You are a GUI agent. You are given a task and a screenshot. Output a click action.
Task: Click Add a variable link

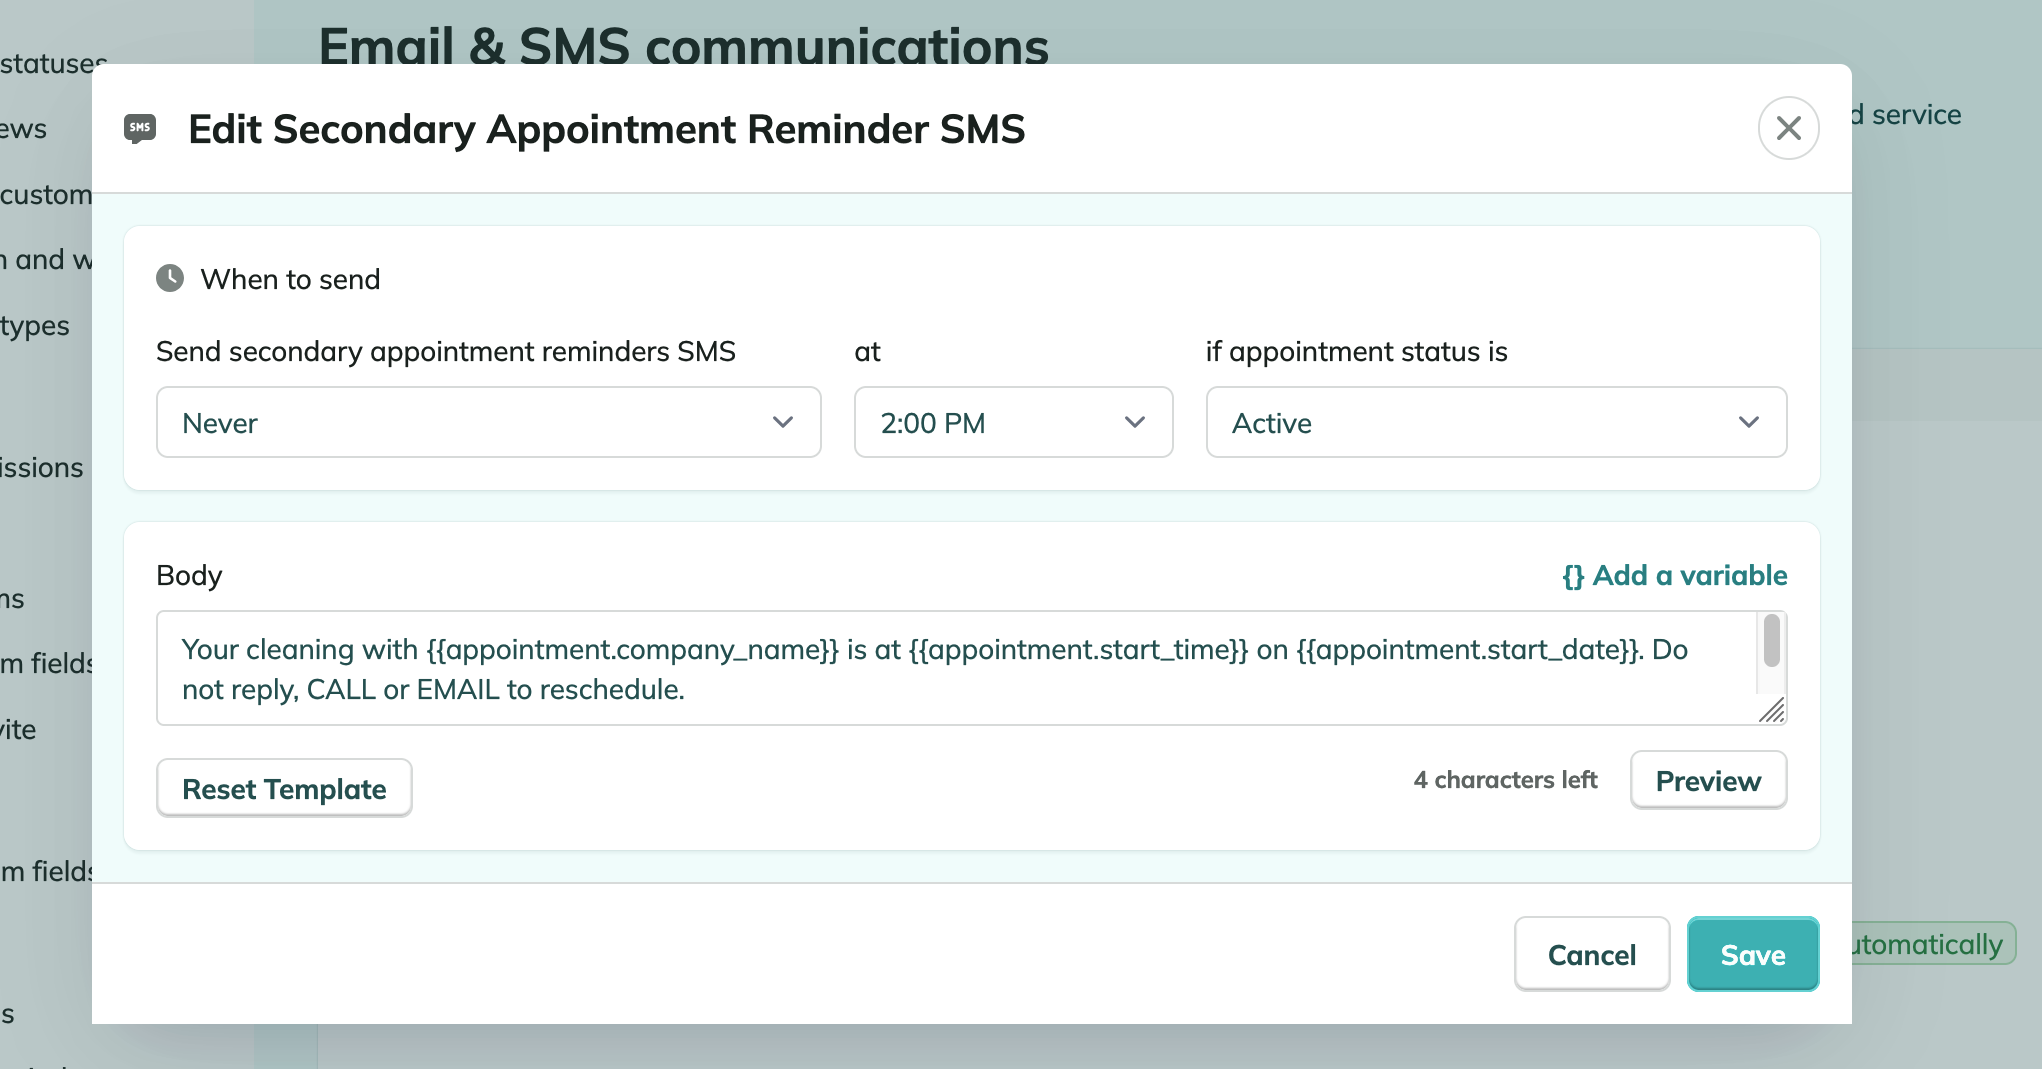point(1675,576)
